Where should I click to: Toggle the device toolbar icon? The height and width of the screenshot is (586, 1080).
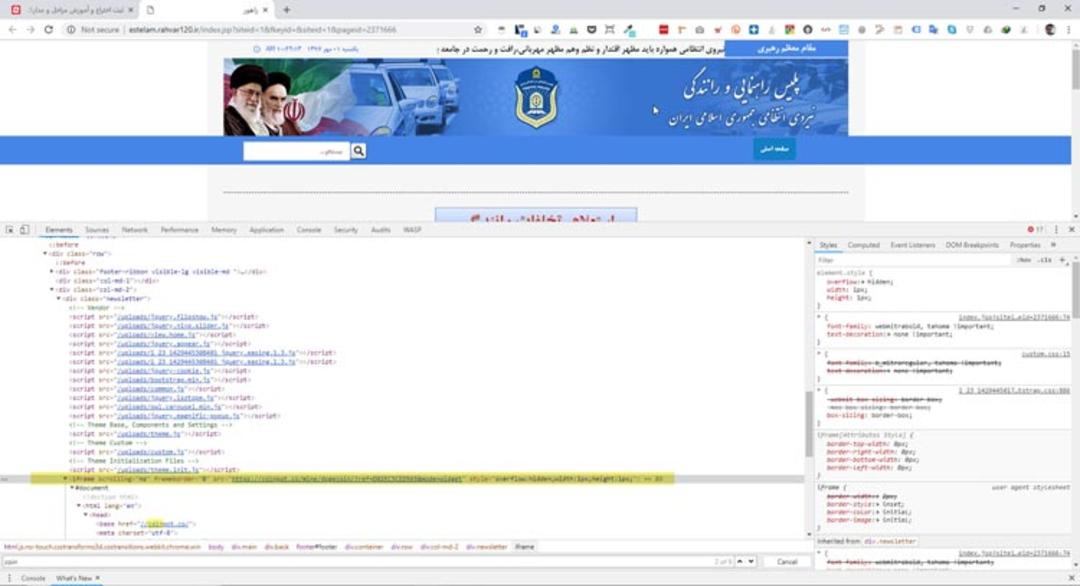point(24,230)
